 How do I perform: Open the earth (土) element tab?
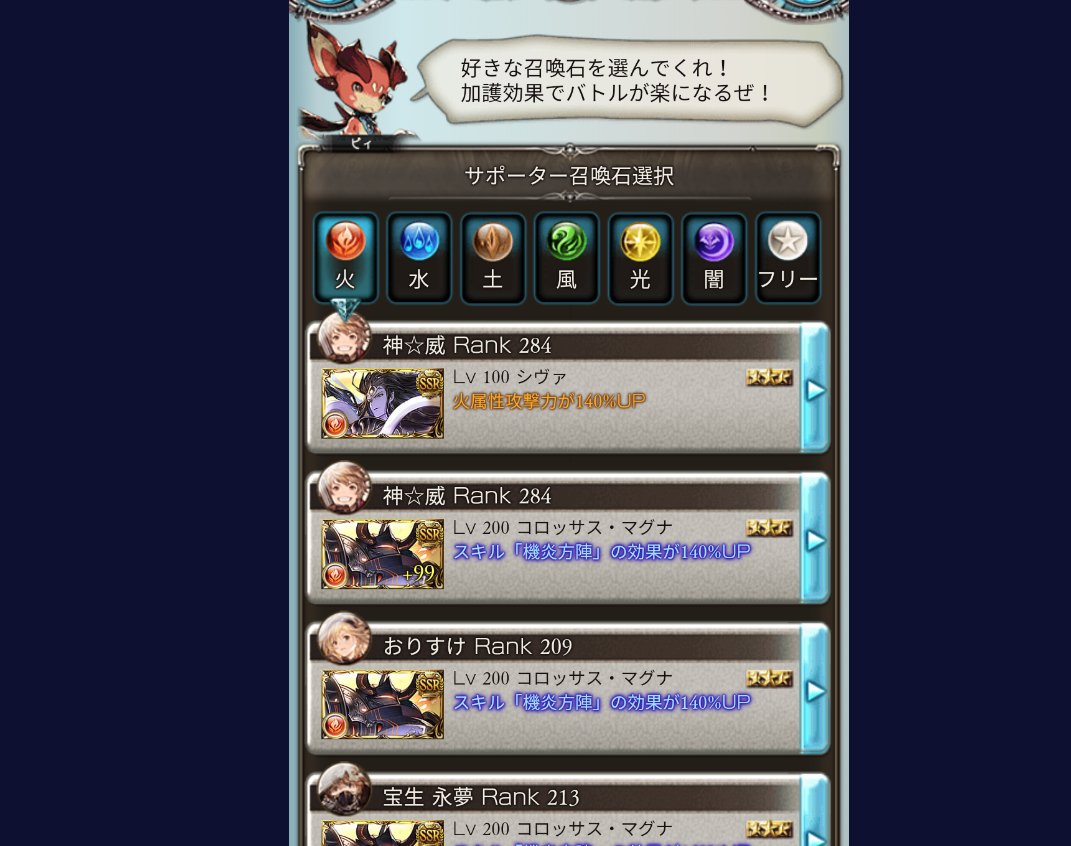coord(492,257)
